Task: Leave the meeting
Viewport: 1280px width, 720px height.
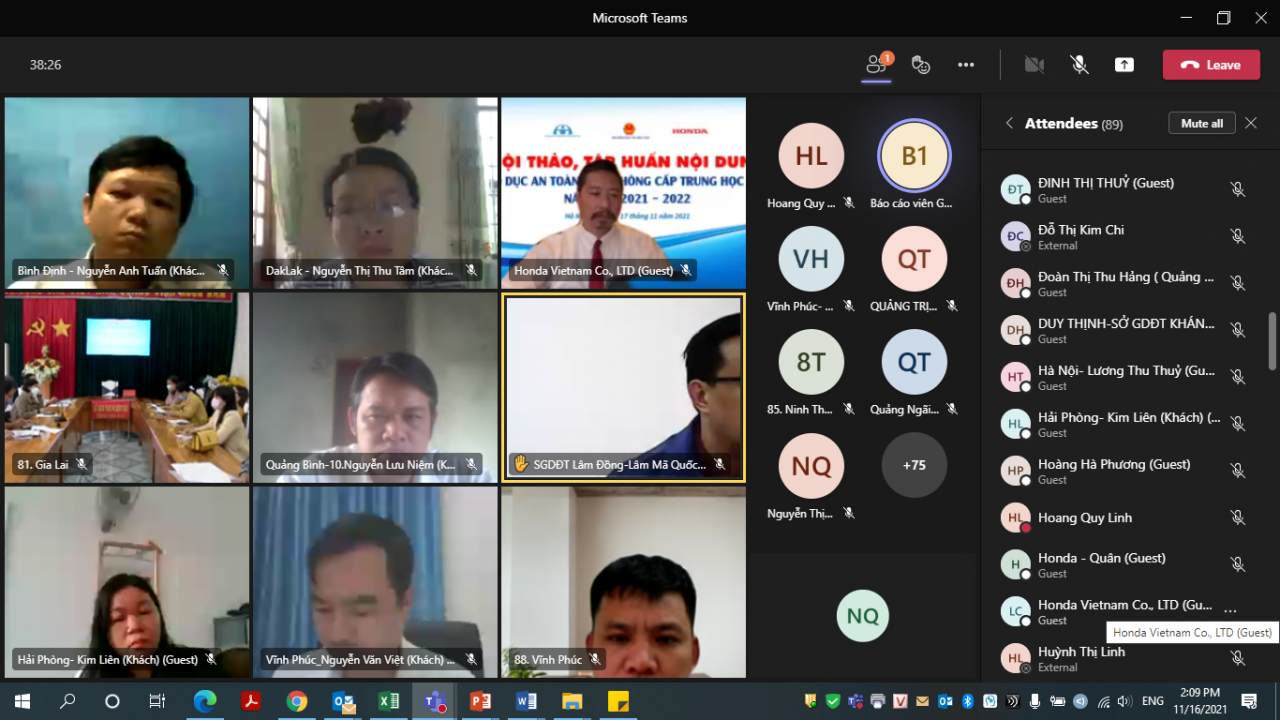Action: point(1210,65)
